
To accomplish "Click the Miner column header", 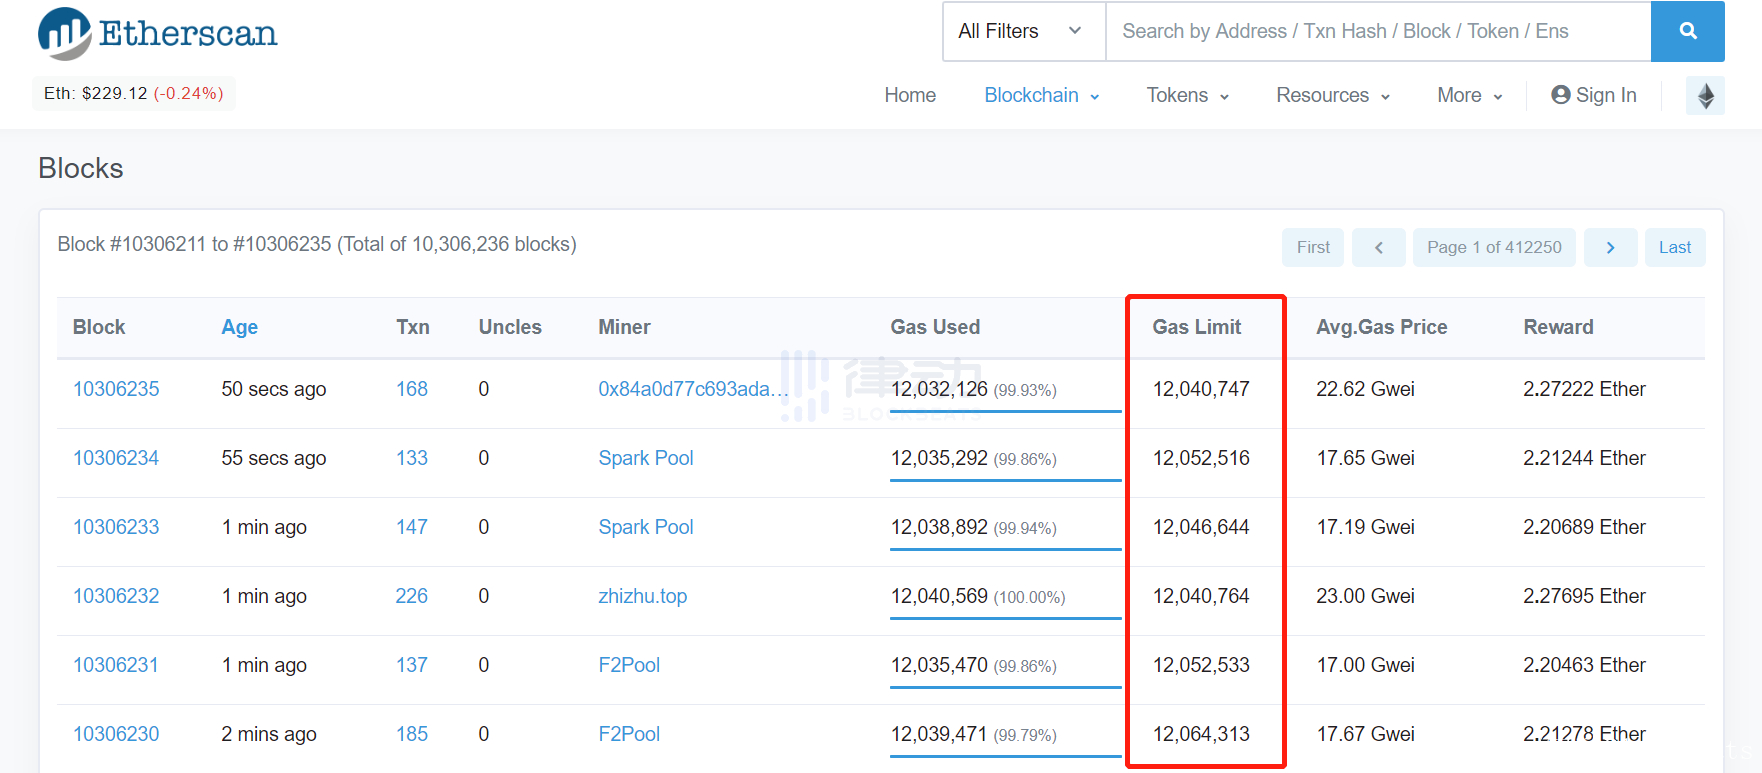I will point(624,327).
